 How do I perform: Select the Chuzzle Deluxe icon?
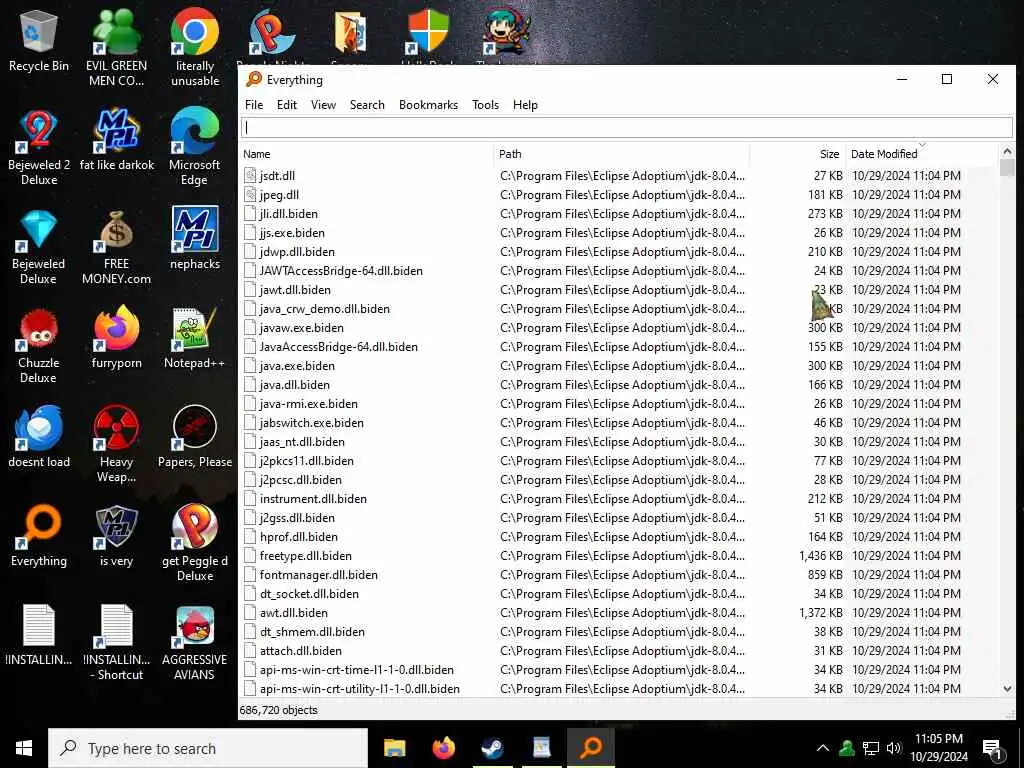[39, 346]
